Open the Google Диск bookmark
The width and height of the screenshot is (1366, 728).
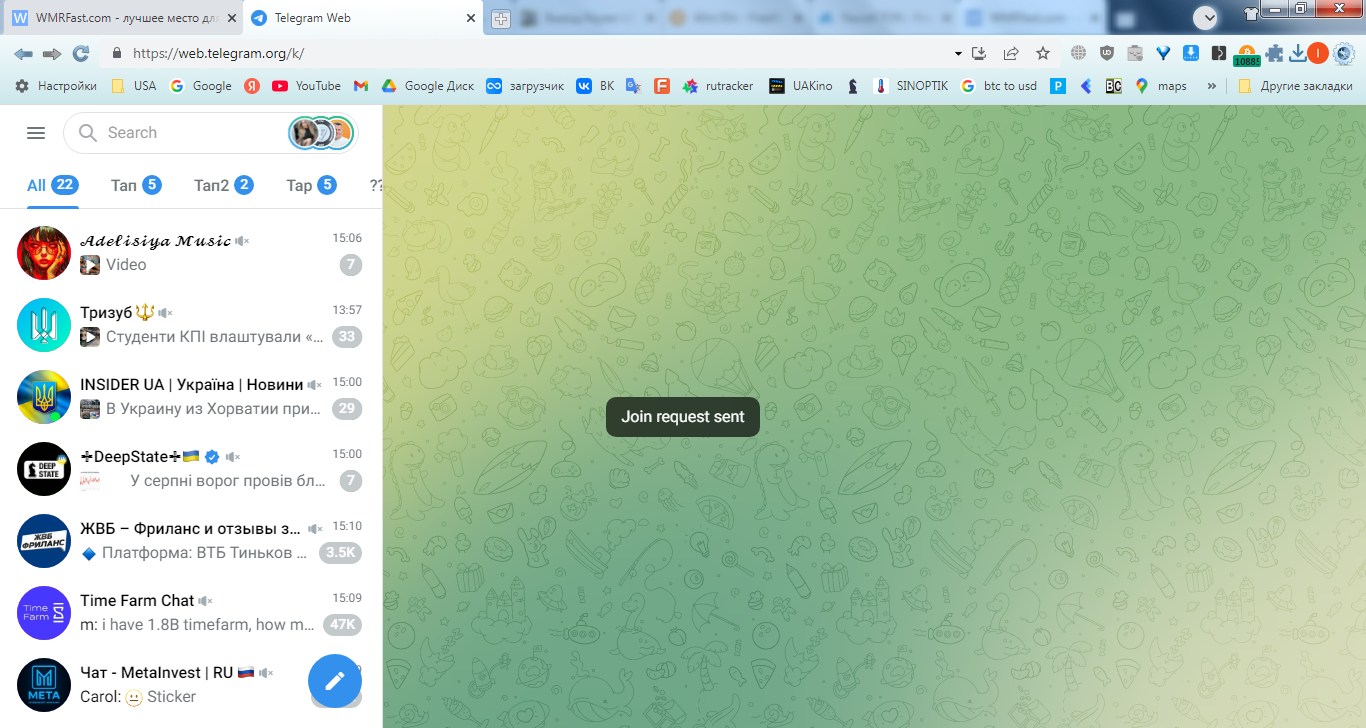pyautogui.click(x=428, y=86)
